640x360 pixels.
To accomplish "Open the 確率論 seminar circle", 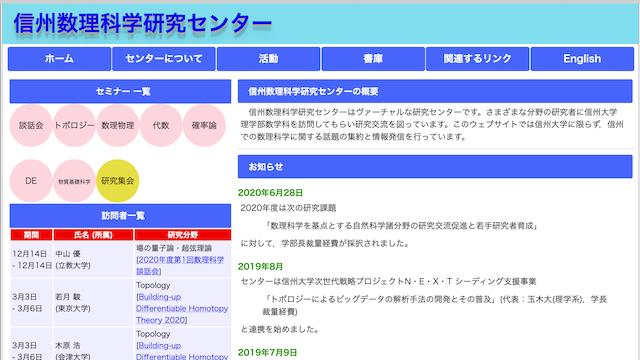I will [204, 125].
